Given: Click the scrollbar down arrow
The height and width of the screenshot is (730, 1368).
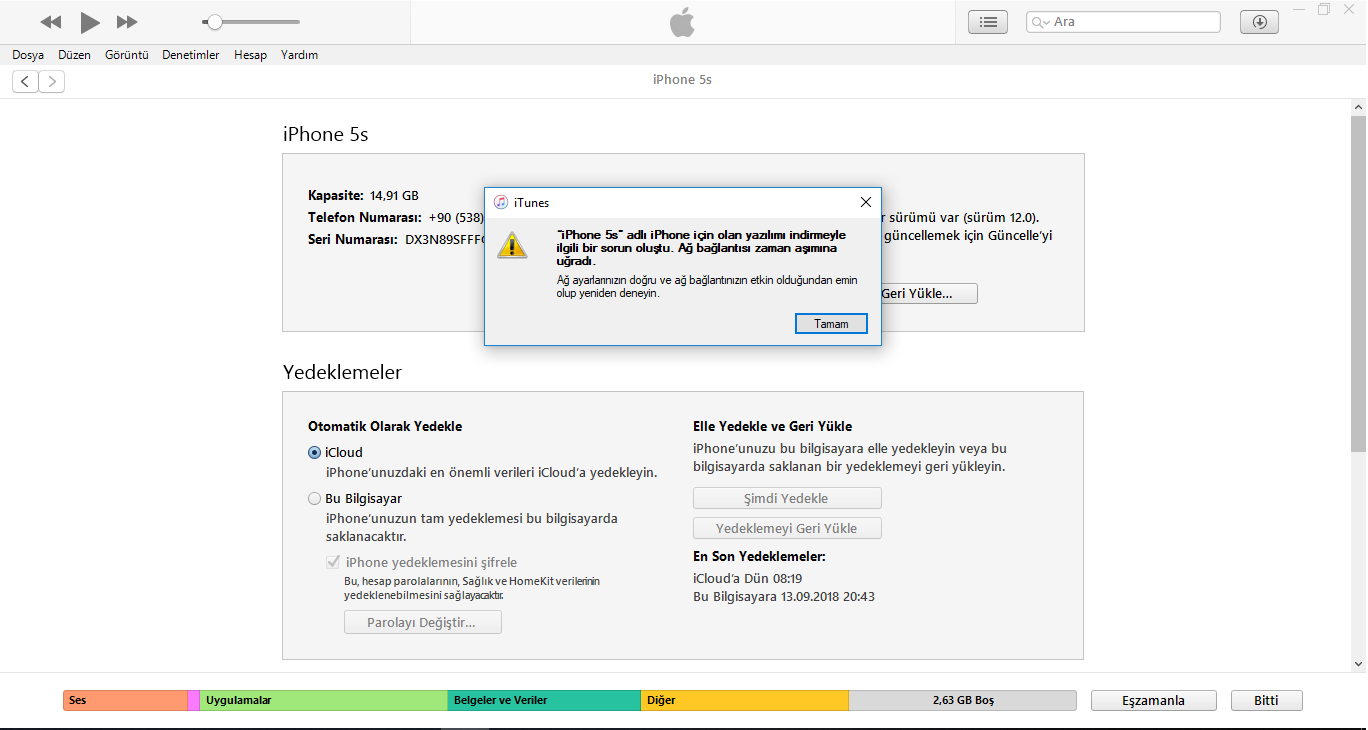Looking at the screenshot, I should [1359, 664].
